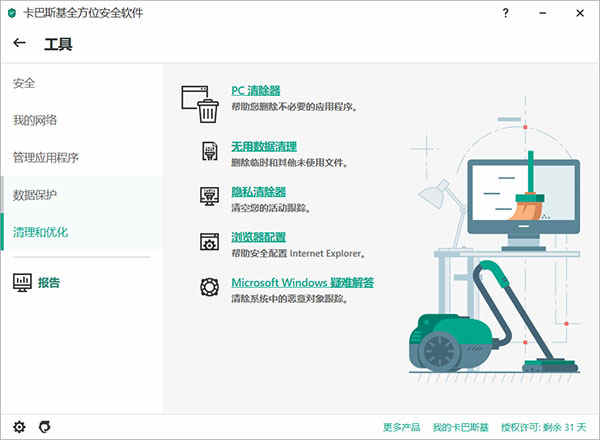600x440 pixels.
Task: Click the 疑难解答 description text
Action: [x=290, y=298]
